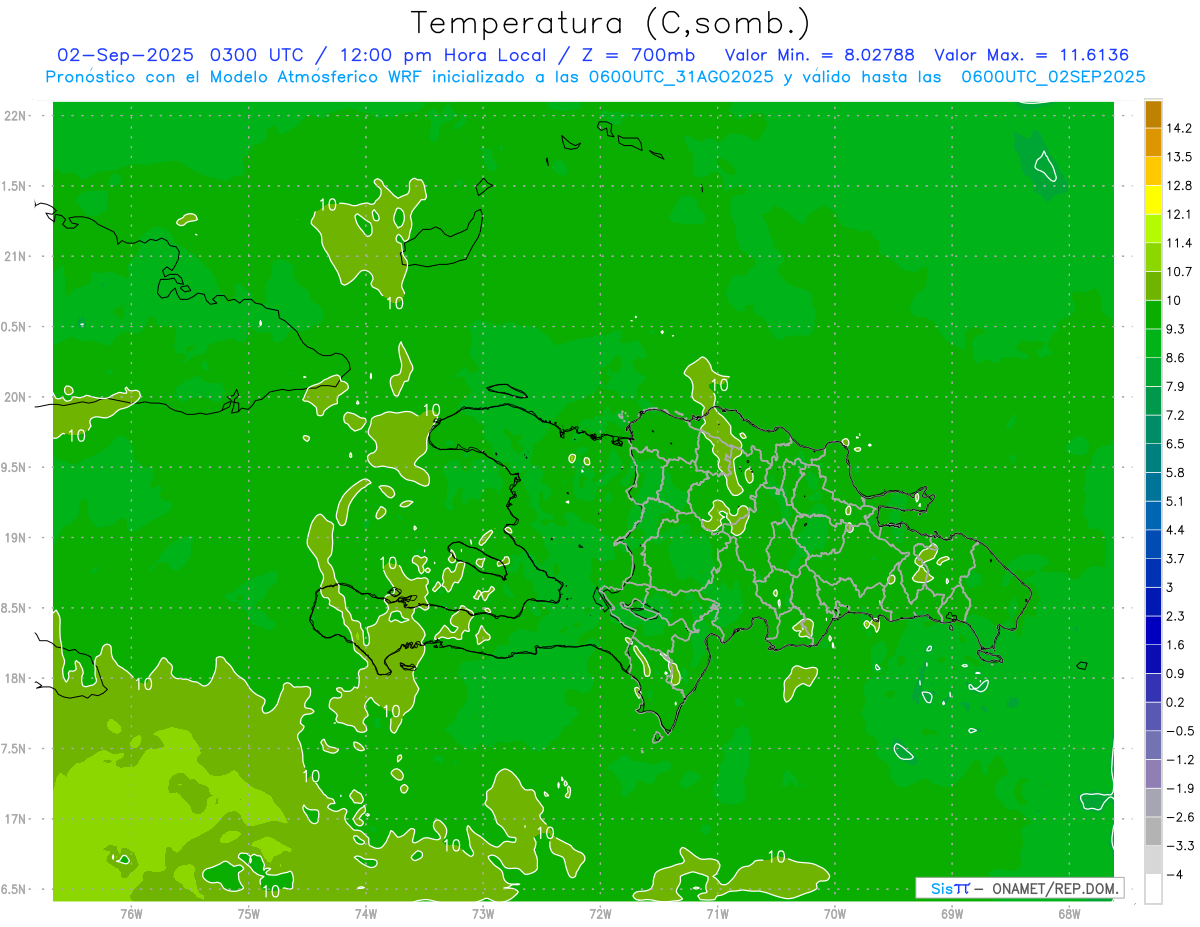Viewport: 1200px width, 927px height.
Task: Click the 74W longitude label
Action: point(365,913)
